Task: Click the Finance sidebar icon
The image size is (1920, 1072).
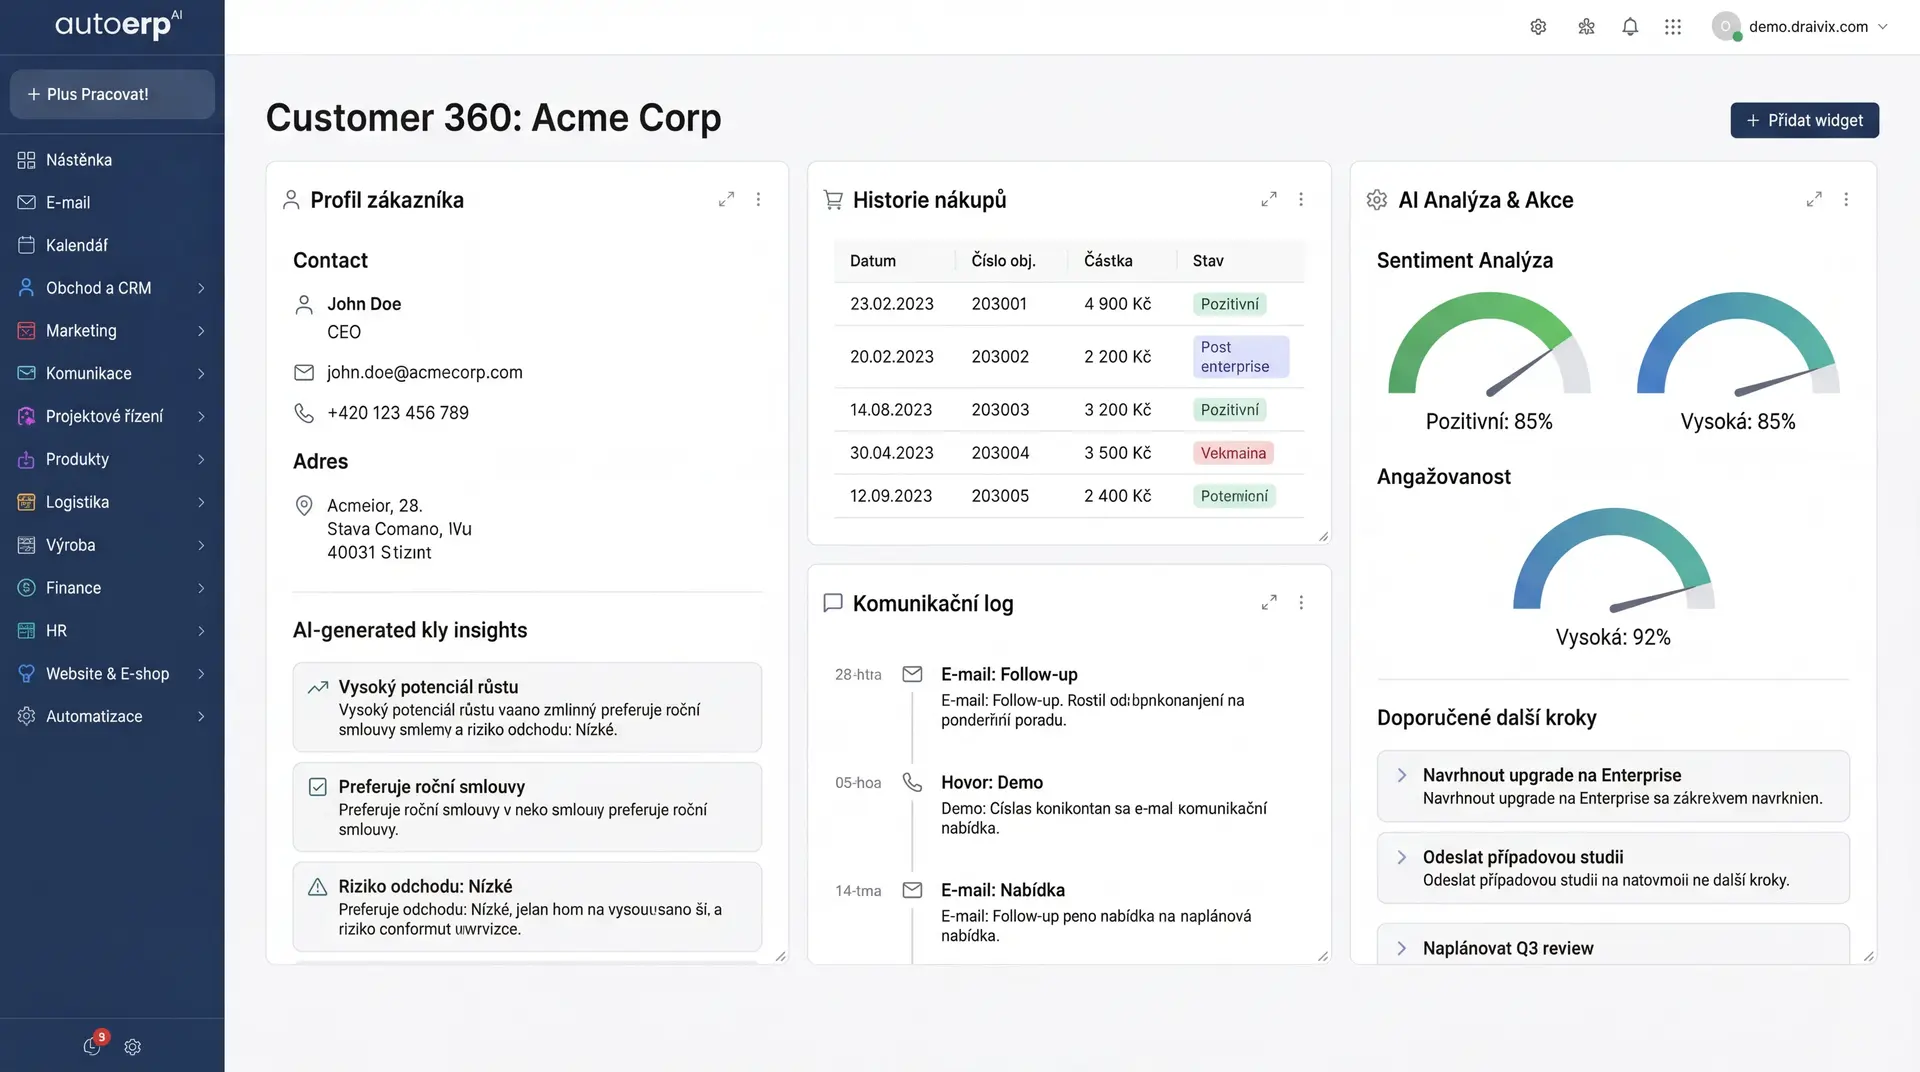Action: tap(27, 588)
